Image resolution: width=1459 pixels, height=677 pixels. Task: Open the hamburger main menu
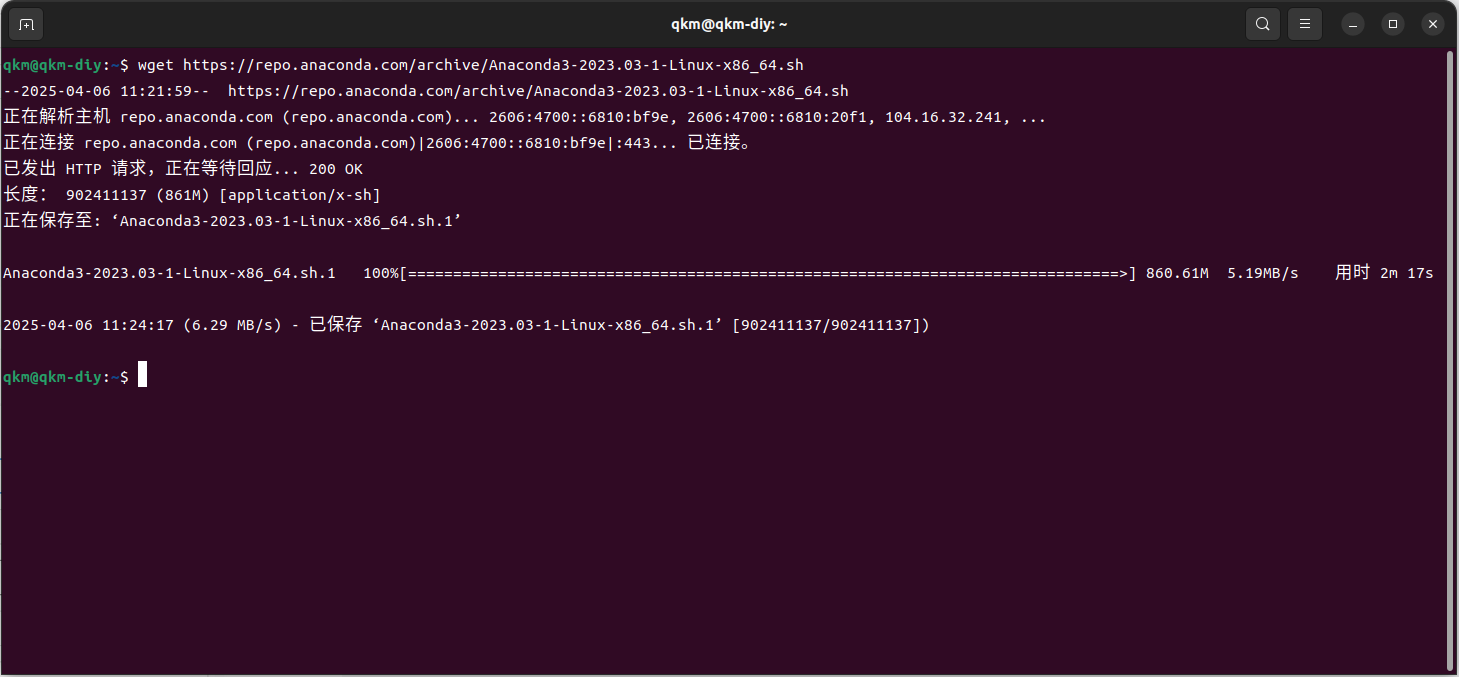click(x=1304, y=24)
